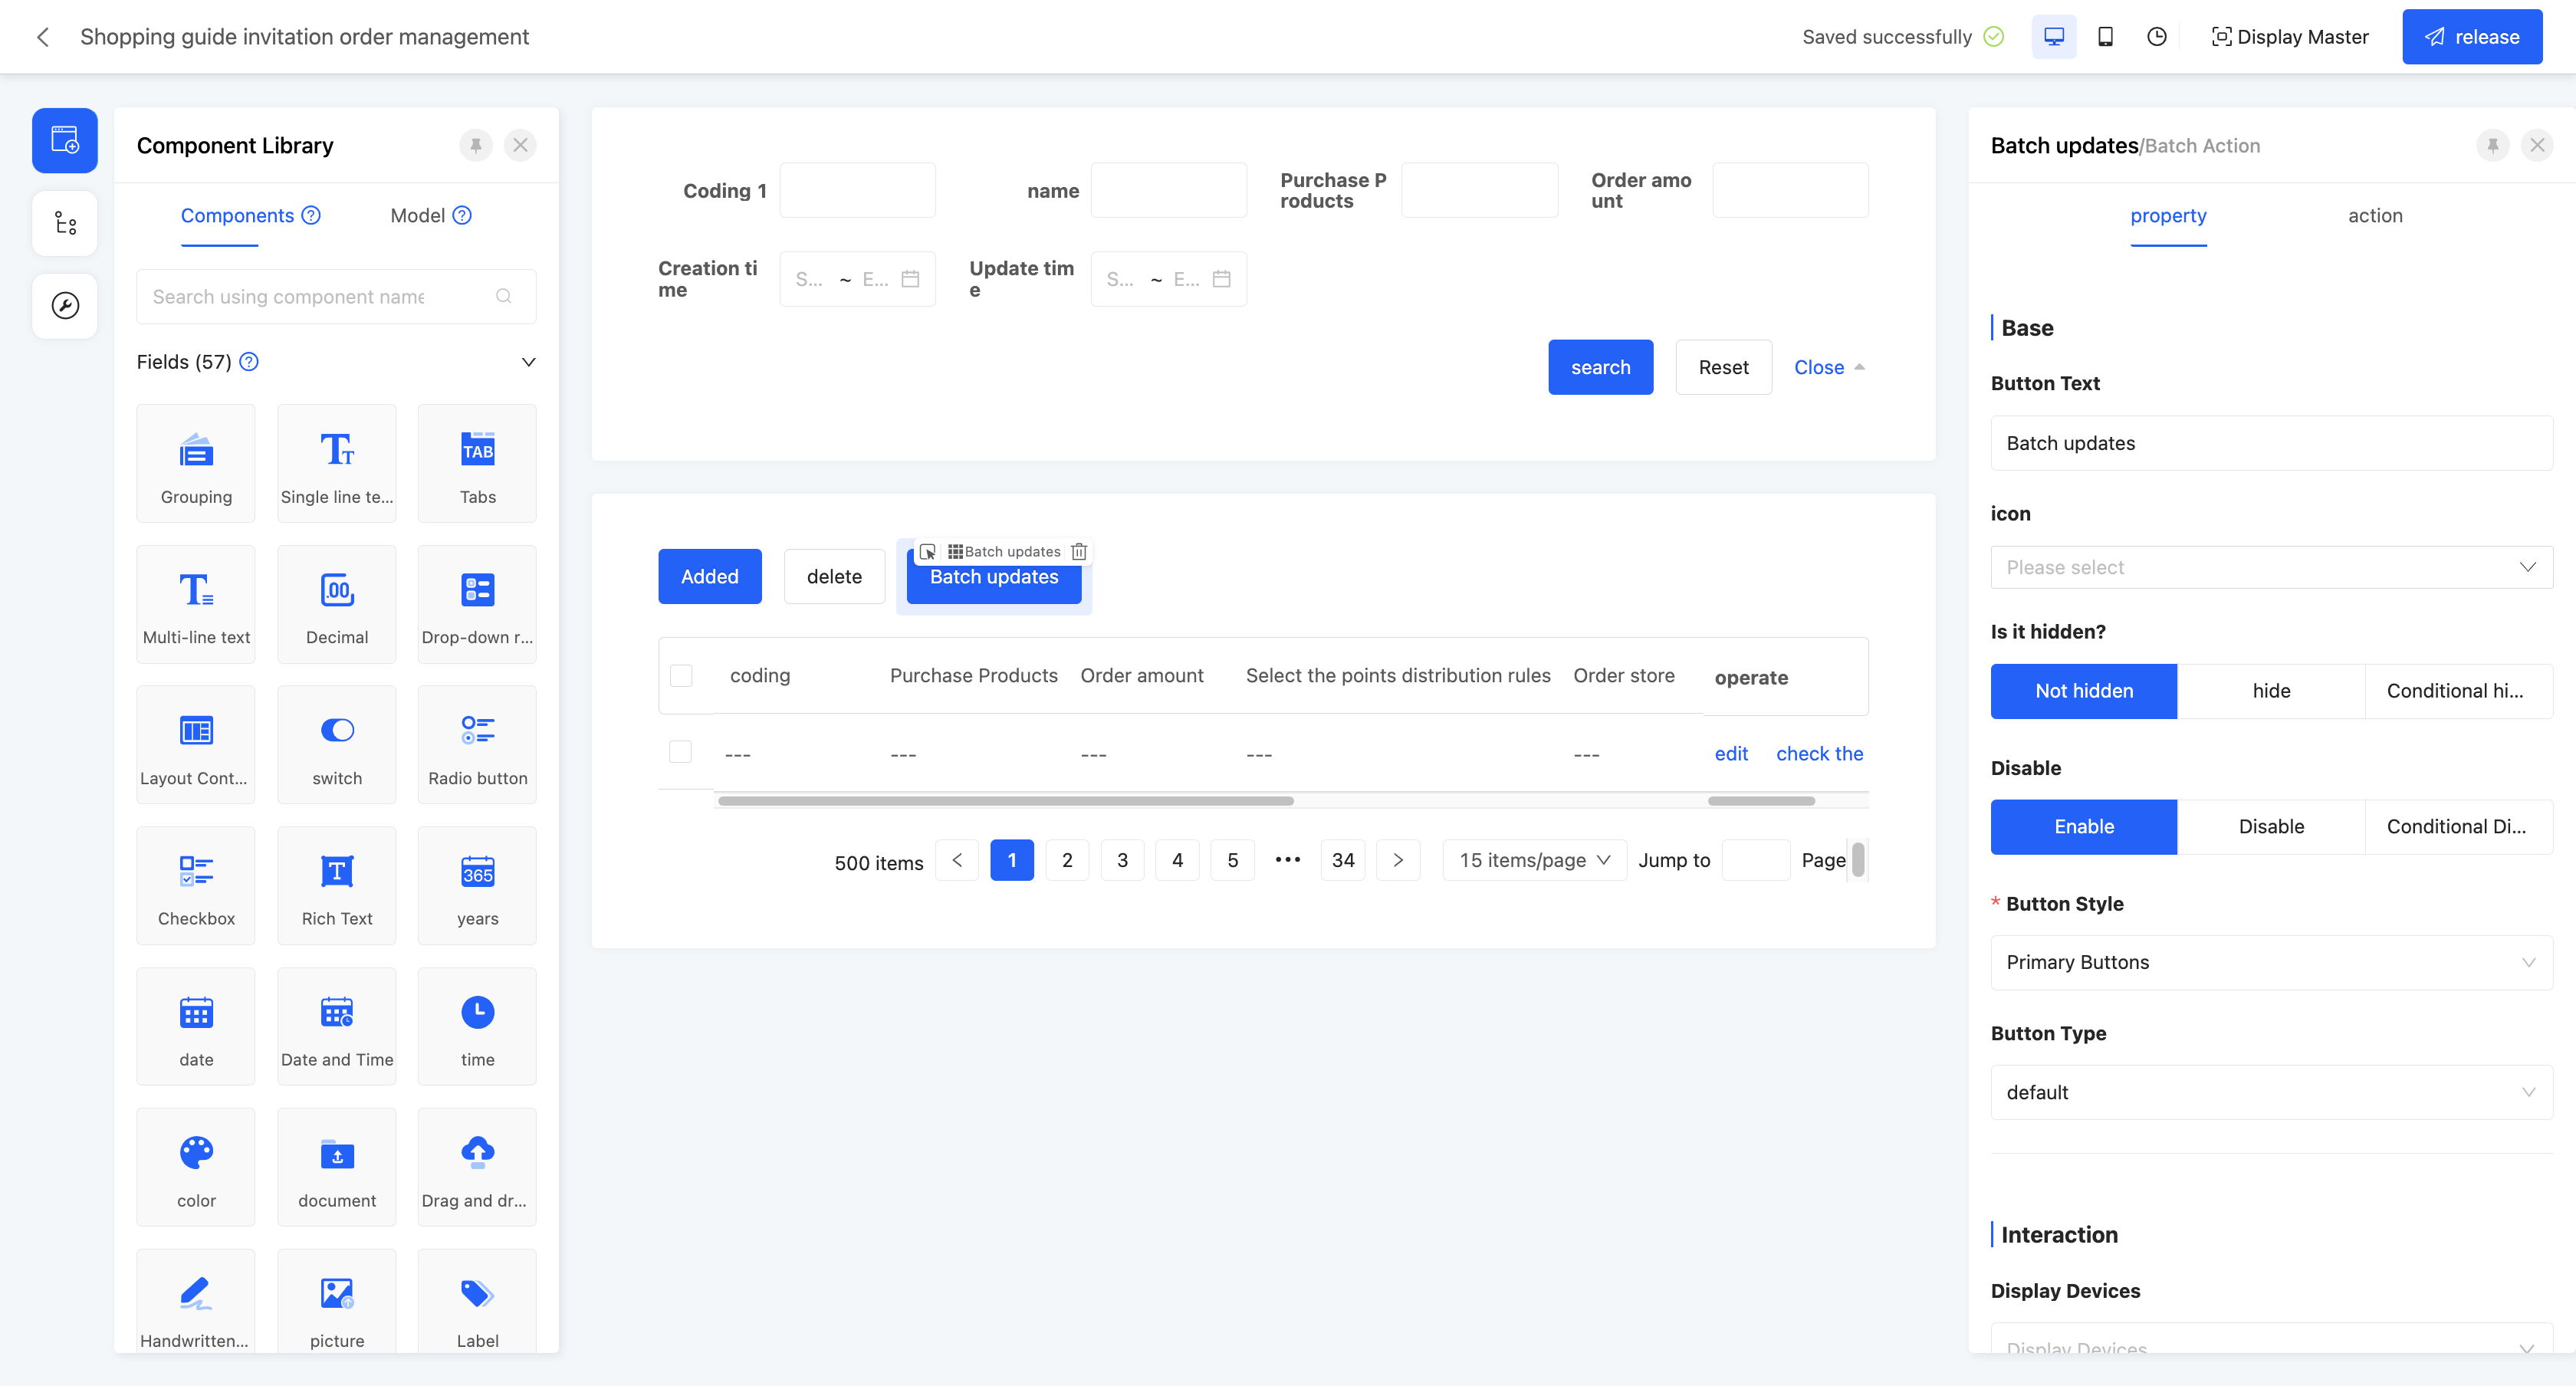Set visibility option to hide
Viewport: 2576px width, 1386px height.
click(2270, 691)
